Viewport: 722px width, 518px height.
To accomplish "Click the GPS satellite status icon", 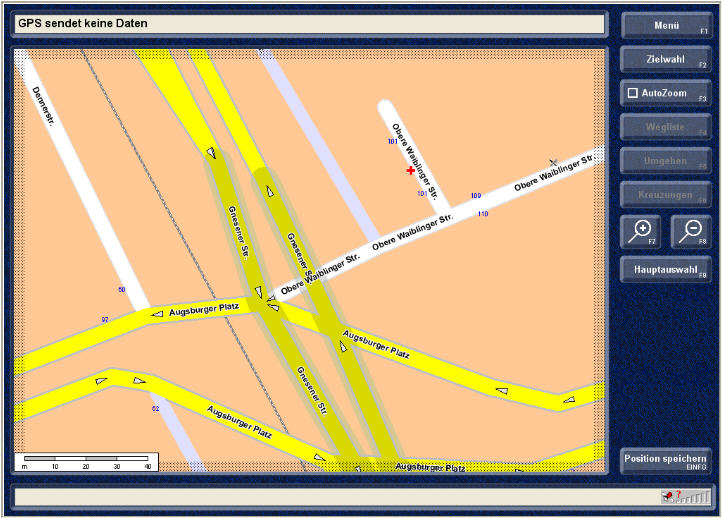I will (x=667, y=495).
